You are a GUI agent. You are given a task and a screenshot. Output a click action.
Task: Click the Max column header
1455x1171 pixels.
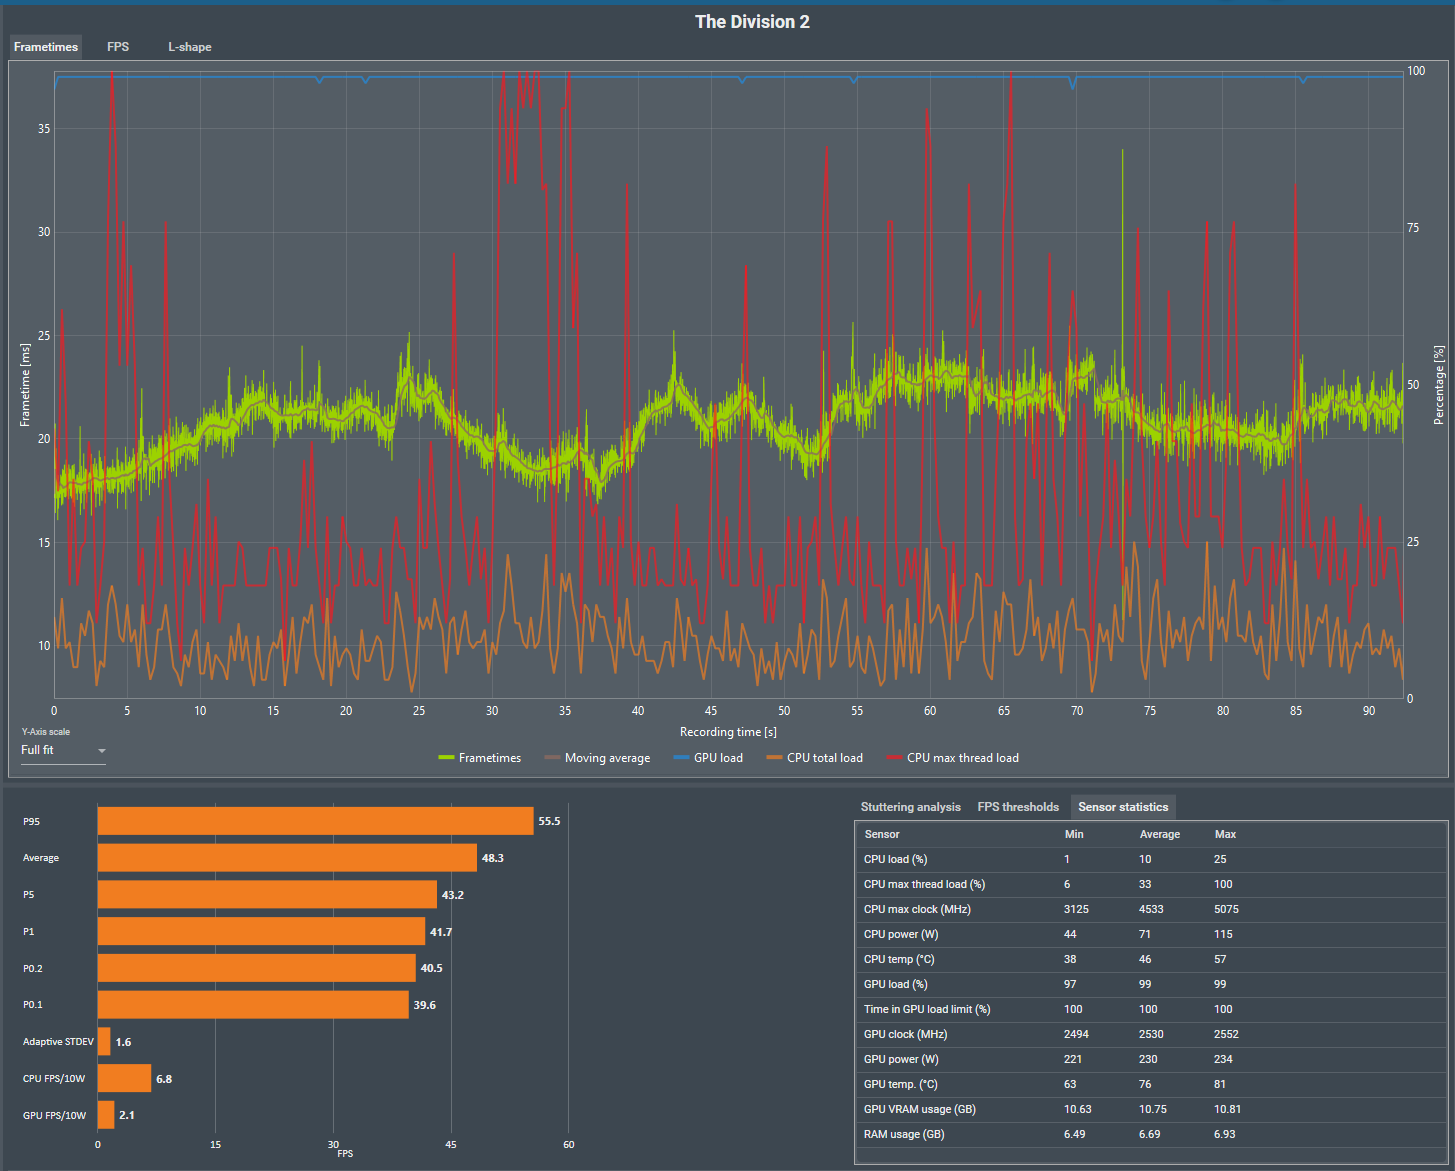pos(1225,834)
